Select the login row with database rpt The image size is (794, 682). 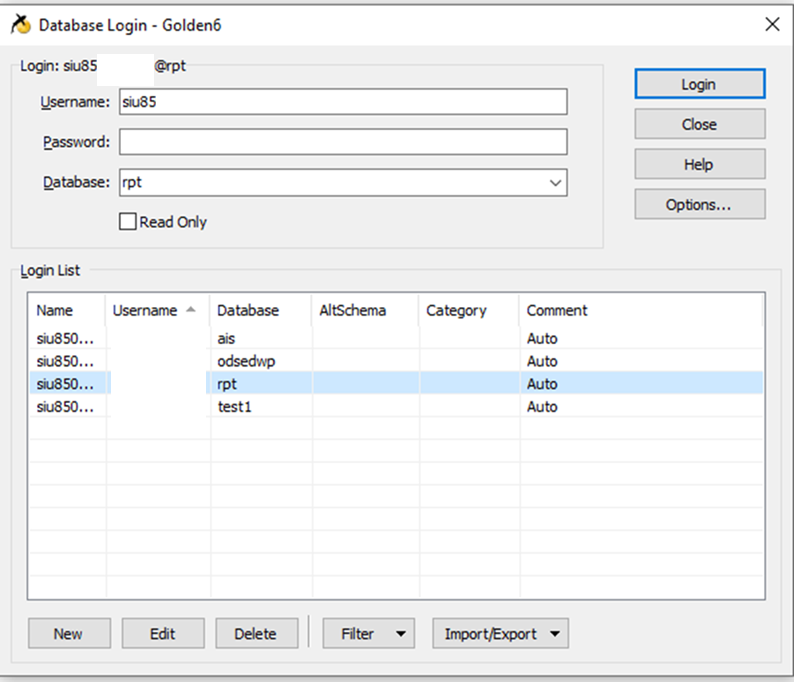[x=396, y=384]
